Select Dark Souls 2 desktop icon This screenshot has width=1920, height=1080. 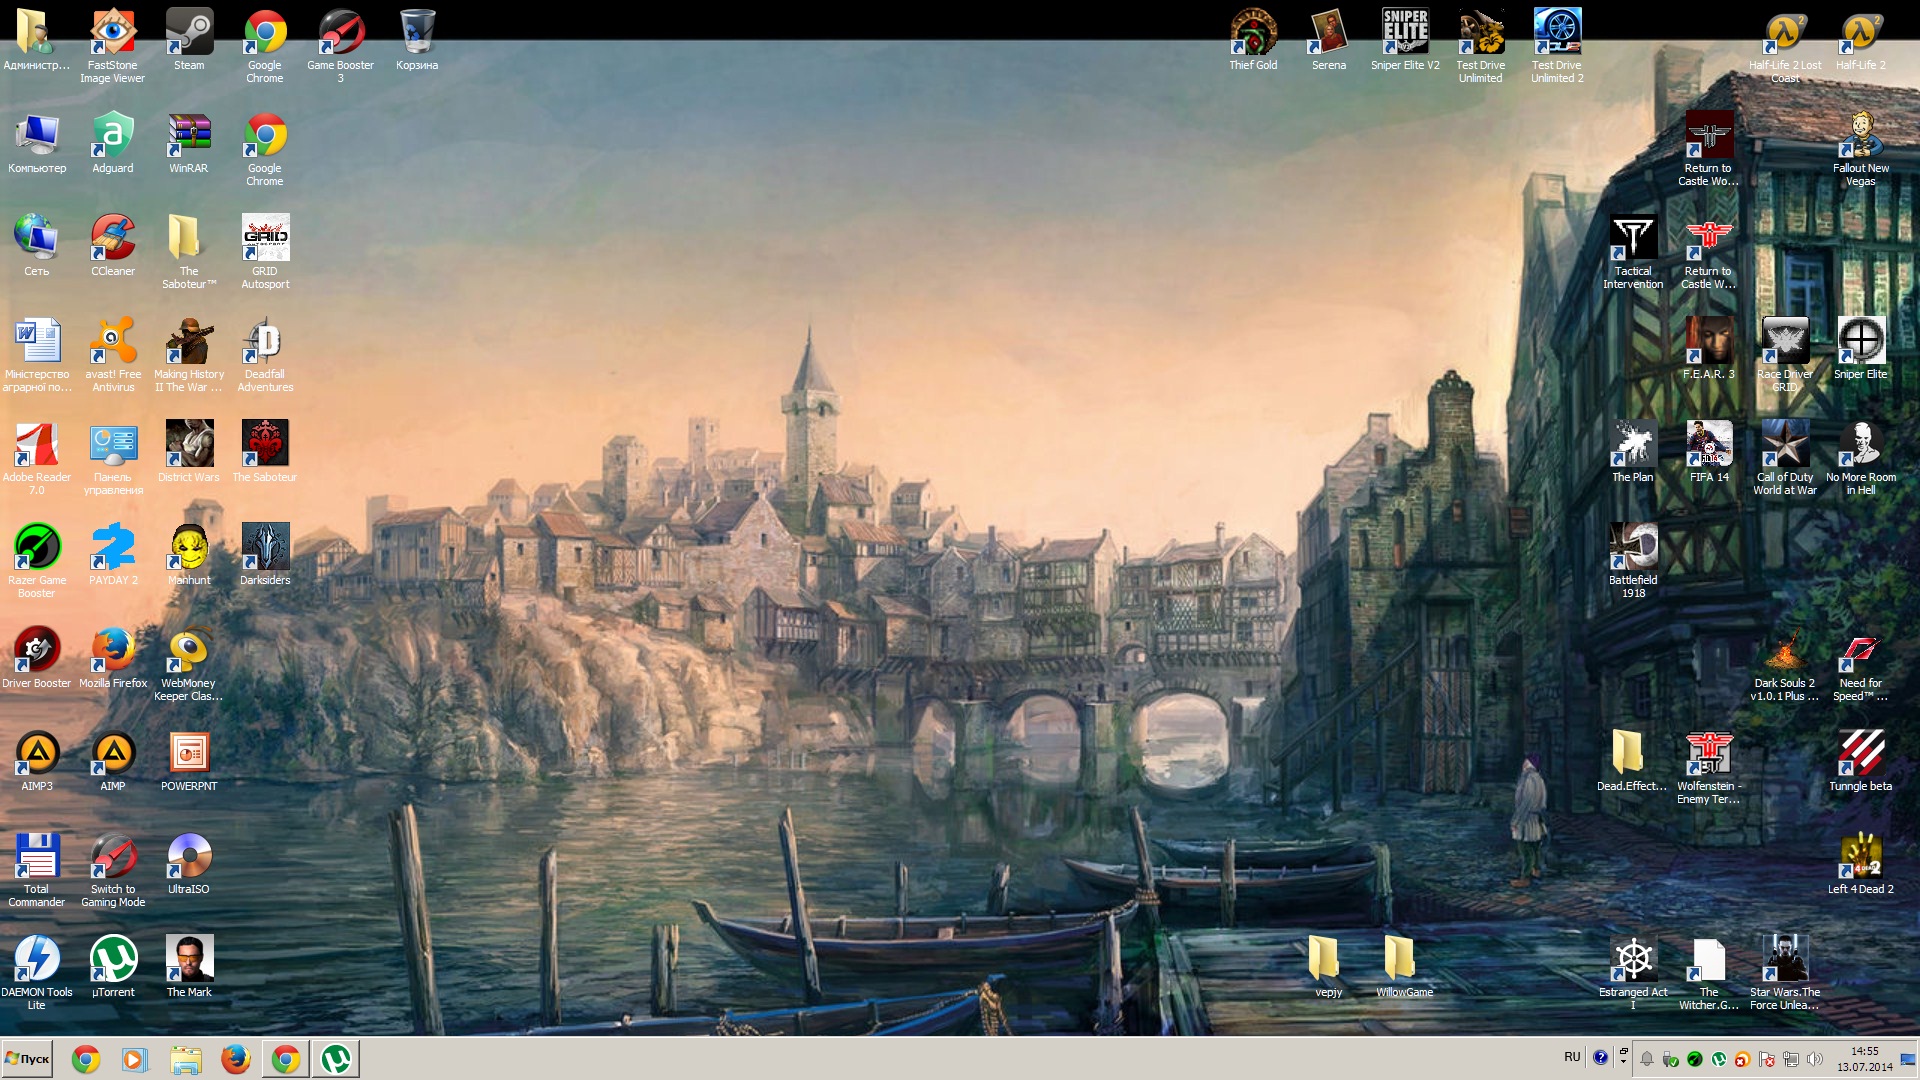tap(1785, 663)
